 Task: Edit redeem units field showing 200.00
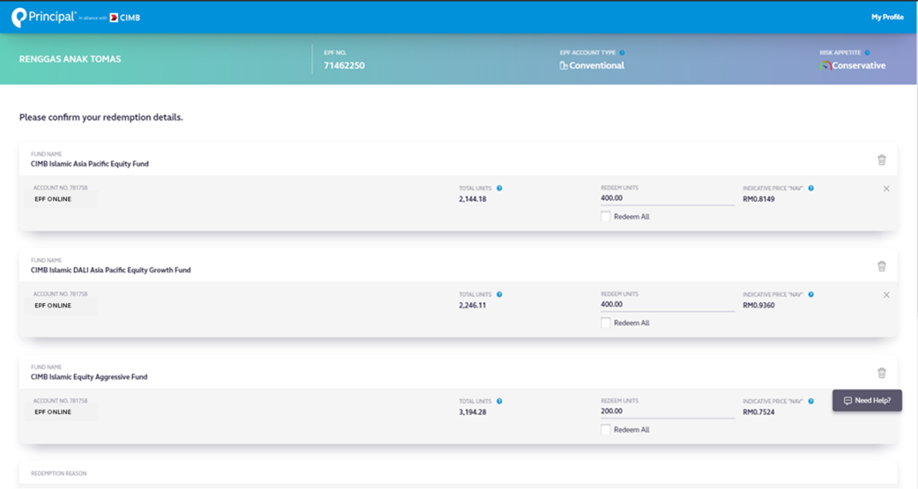click(x=667, y=411)
